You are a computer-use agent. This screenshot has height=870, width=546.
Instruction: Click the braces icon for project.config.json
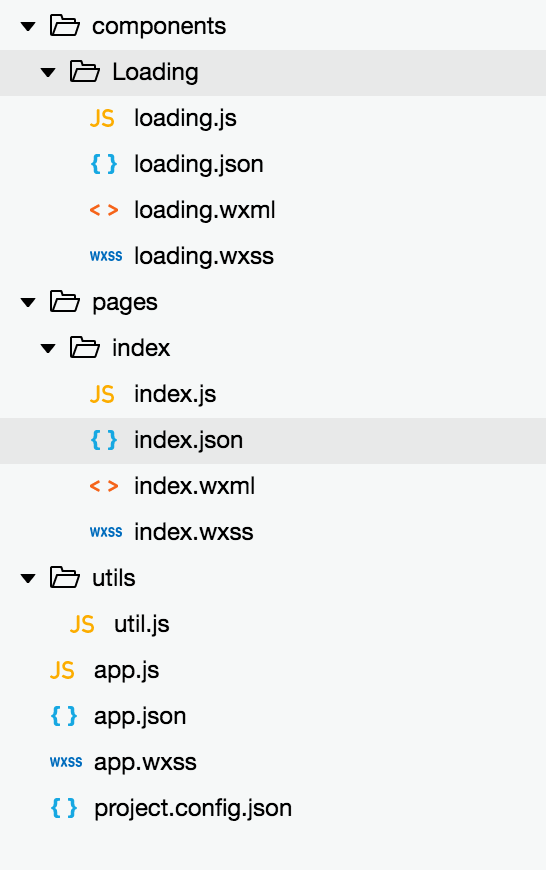tap(64, 808)
